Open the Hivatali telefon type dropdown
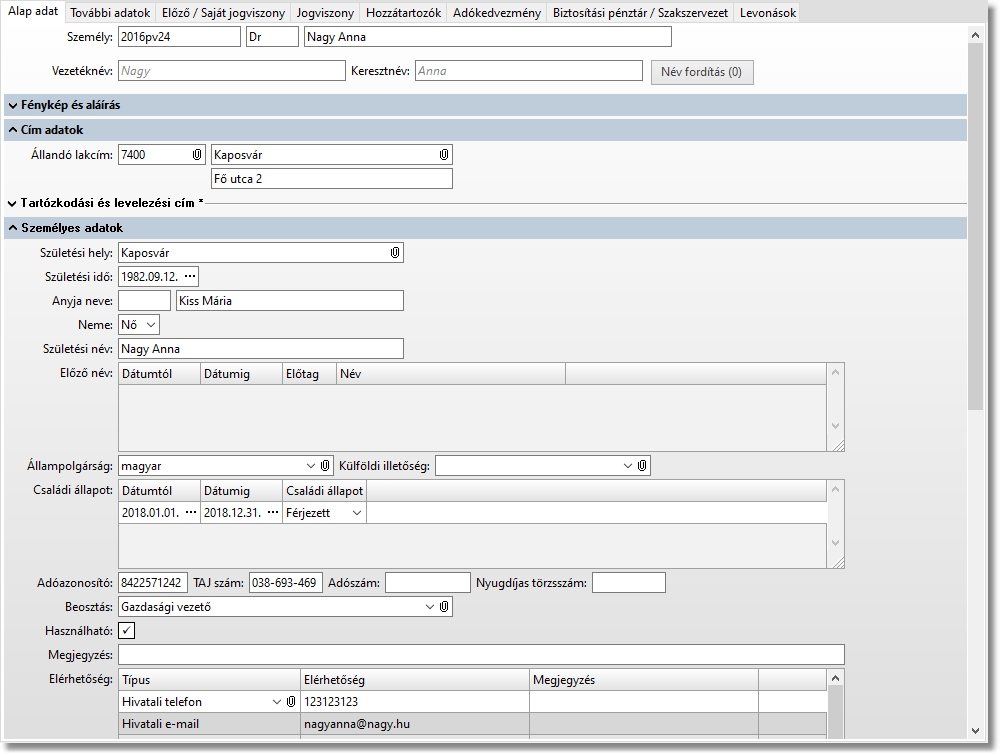This screenshot has width=1000, height=755. pos(277,701)
